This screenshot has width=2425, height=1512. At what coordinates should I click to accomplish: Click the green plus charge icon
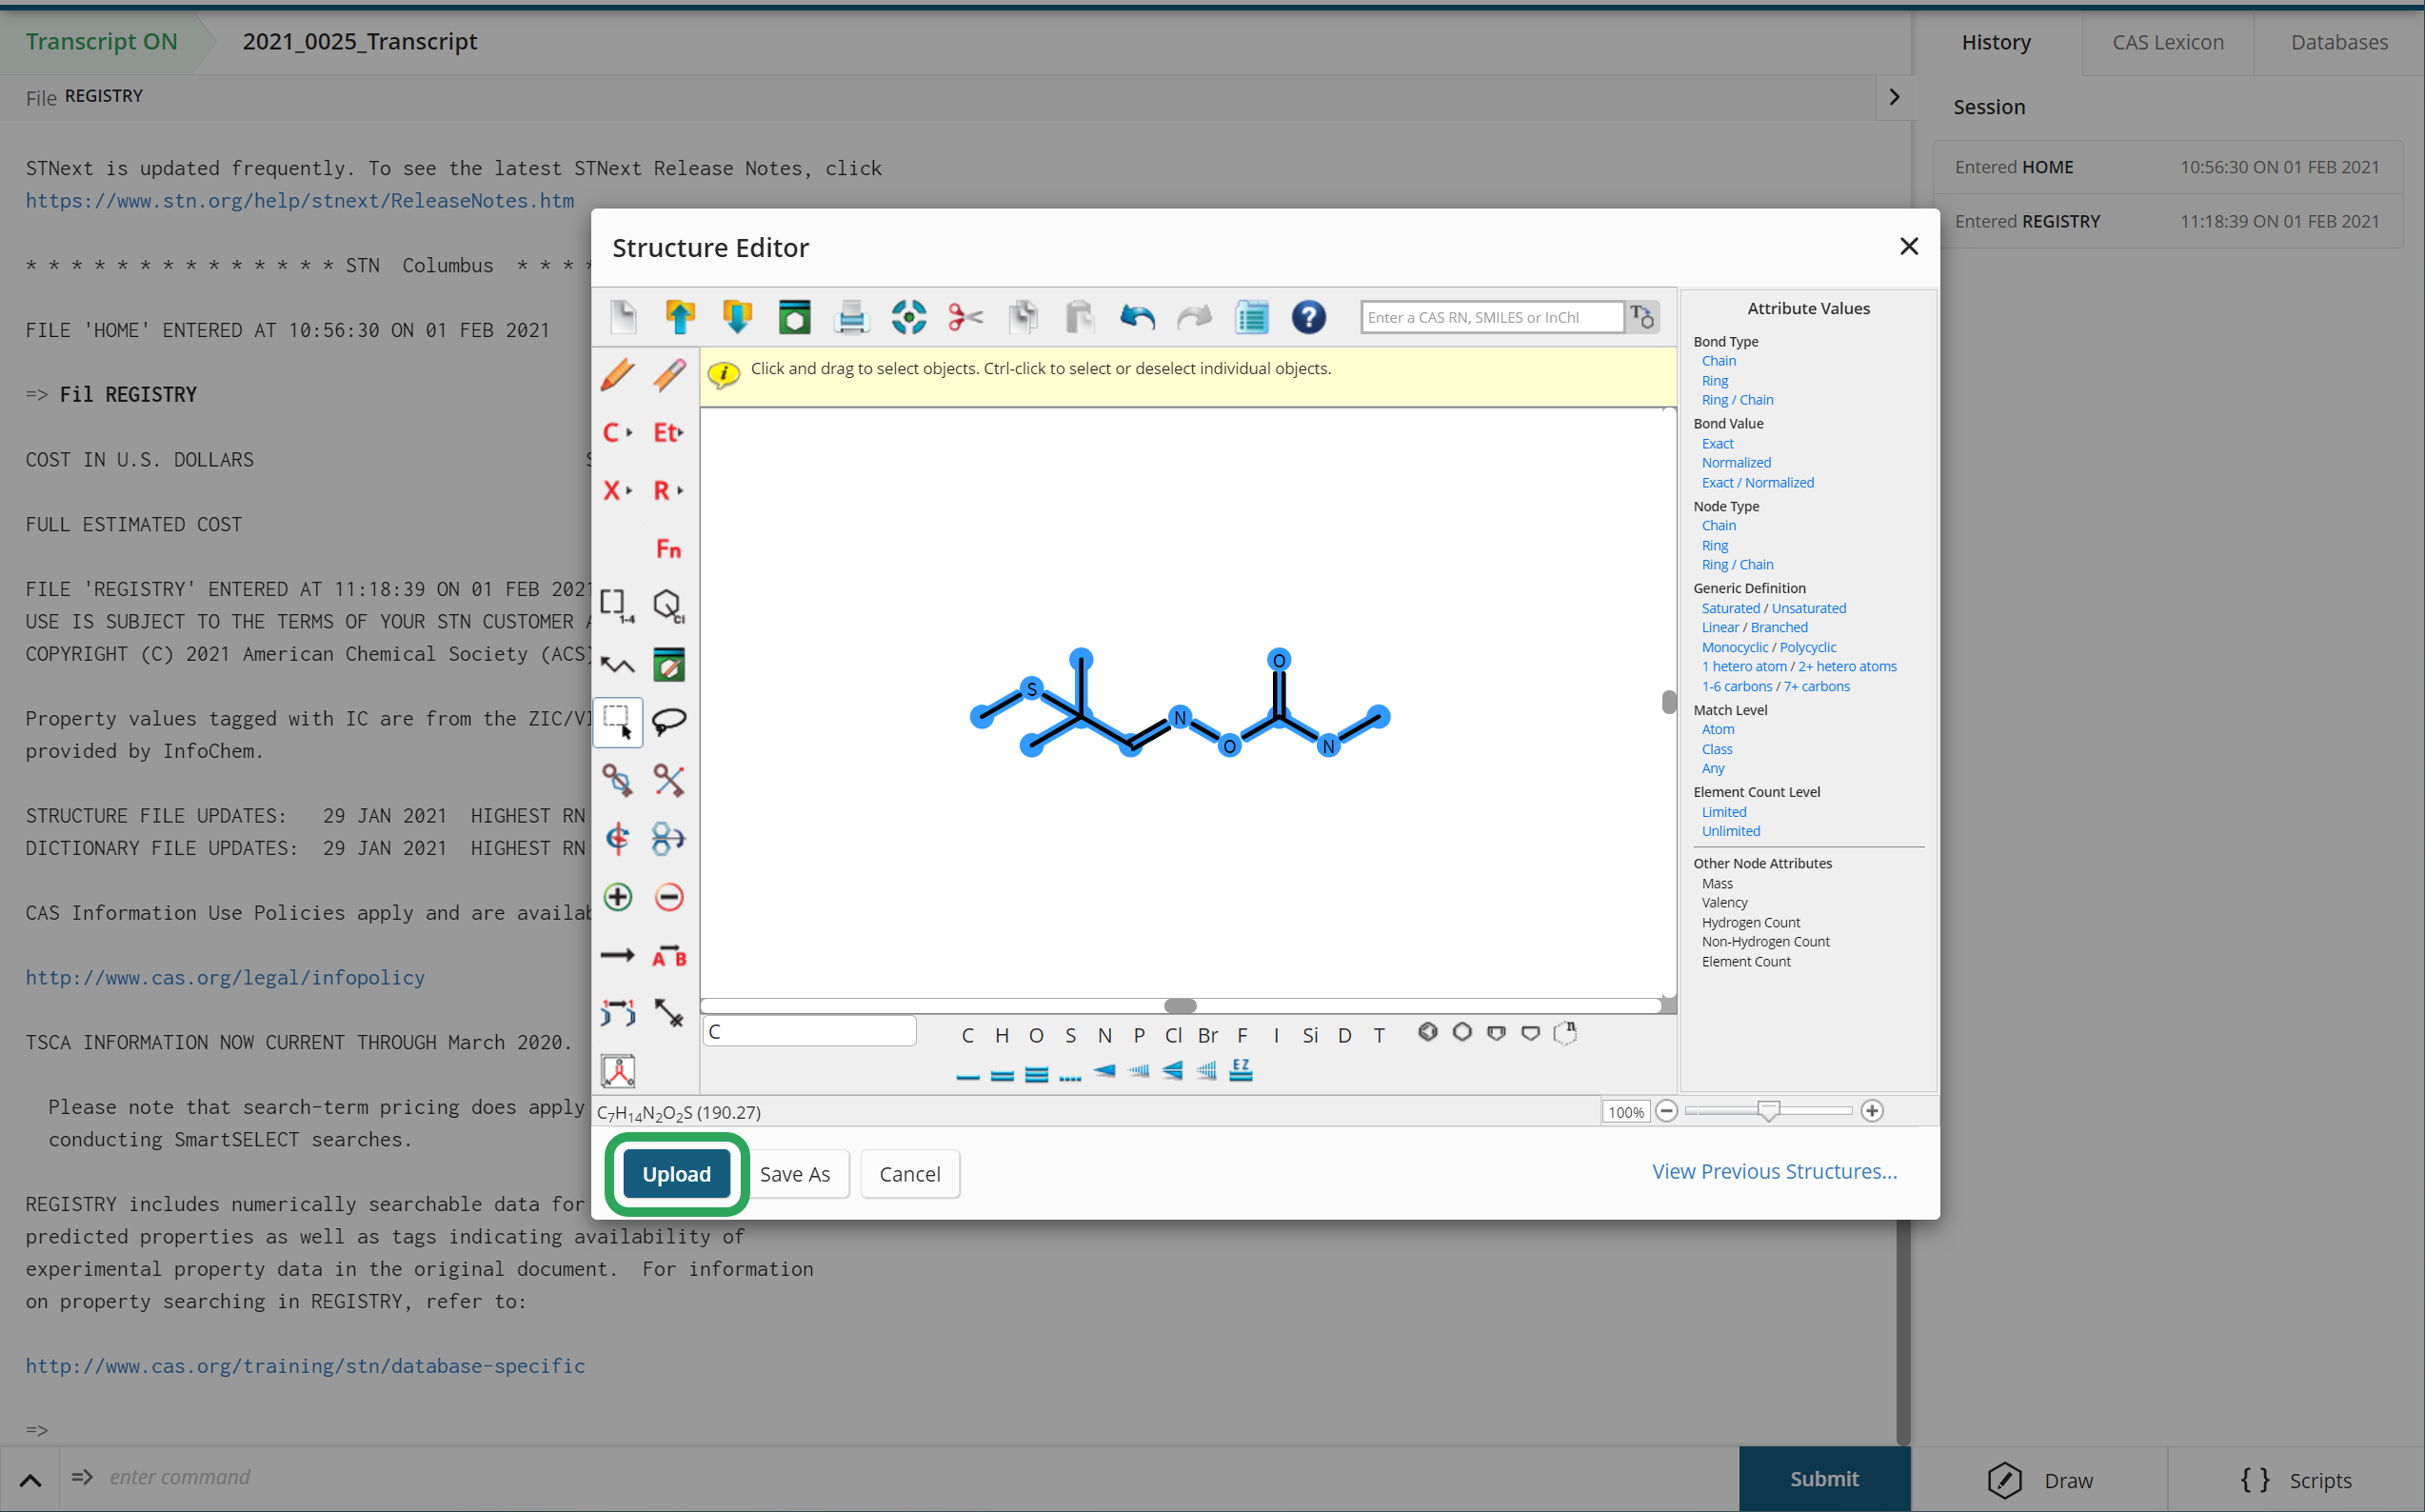[618, 896]
